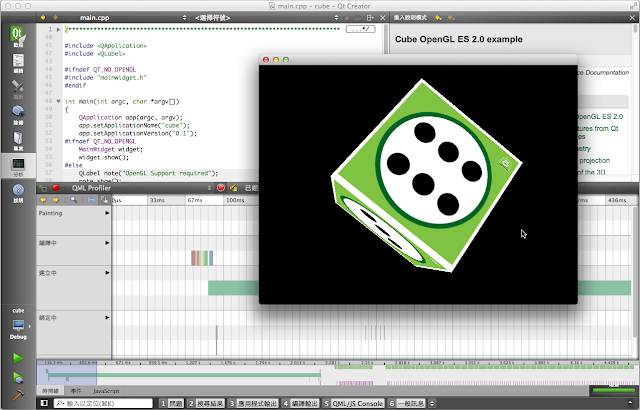Expand the second timeline category below Painting
The width and height of the screenshot is (640, 410).
(x=107, y=243)
